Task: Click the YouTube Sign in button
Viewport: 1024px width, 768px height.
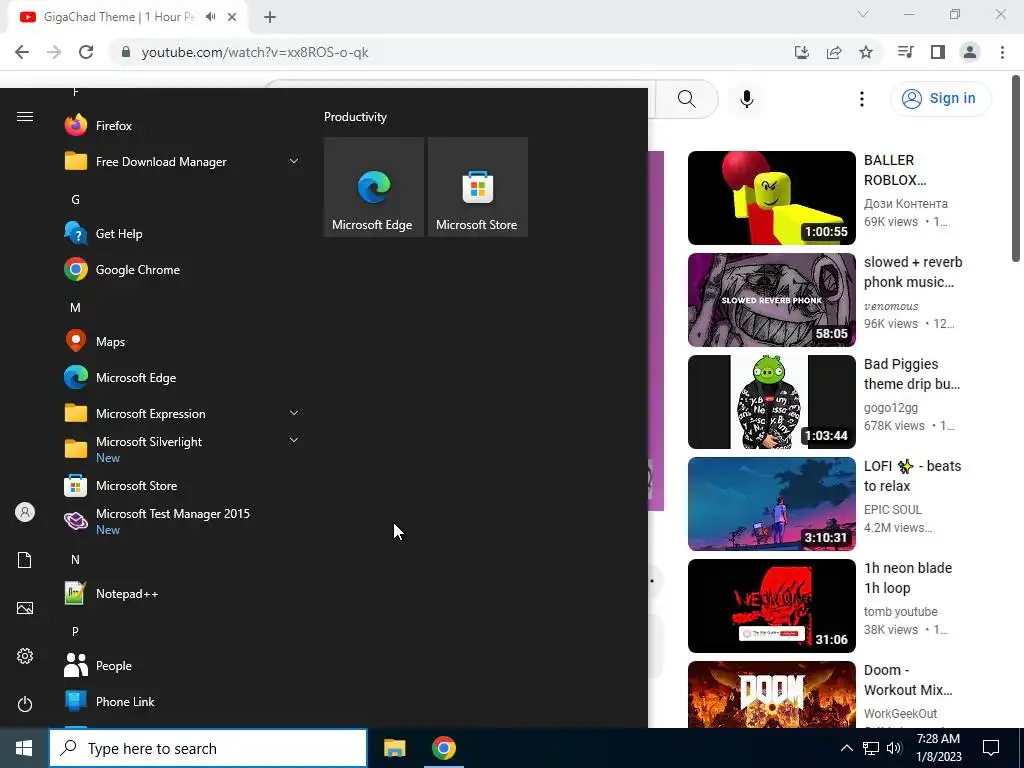Action: [x=940, y=99]
